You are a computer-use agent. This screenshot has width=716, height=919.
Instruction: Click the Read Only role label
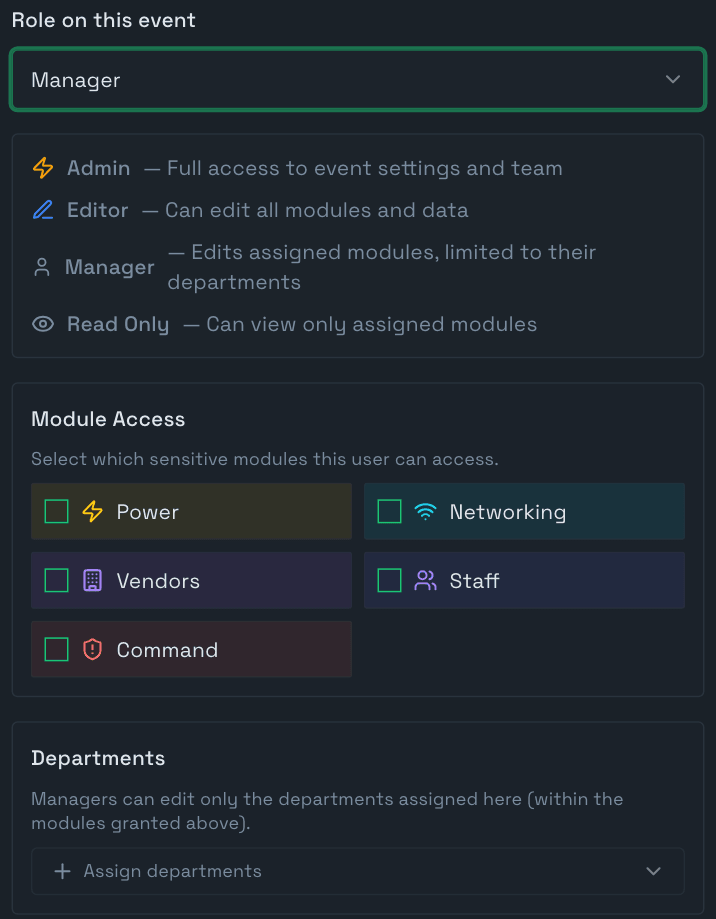(118, 324)
